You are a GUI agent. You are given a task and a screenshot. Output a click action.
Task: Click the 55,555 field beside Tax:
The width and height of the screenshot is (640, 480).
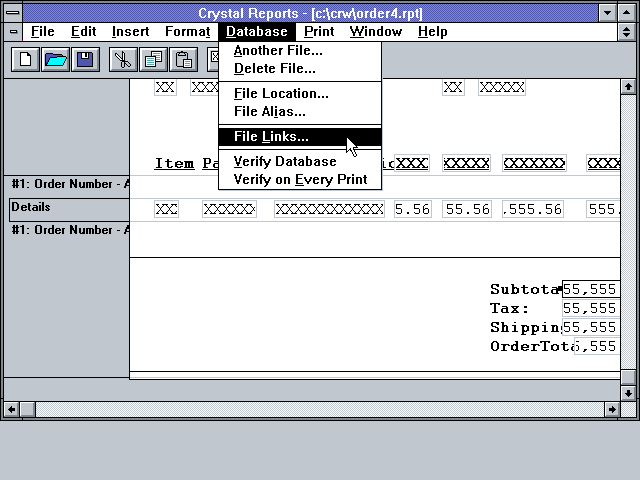pyautogui.click(x=591, y=308)
